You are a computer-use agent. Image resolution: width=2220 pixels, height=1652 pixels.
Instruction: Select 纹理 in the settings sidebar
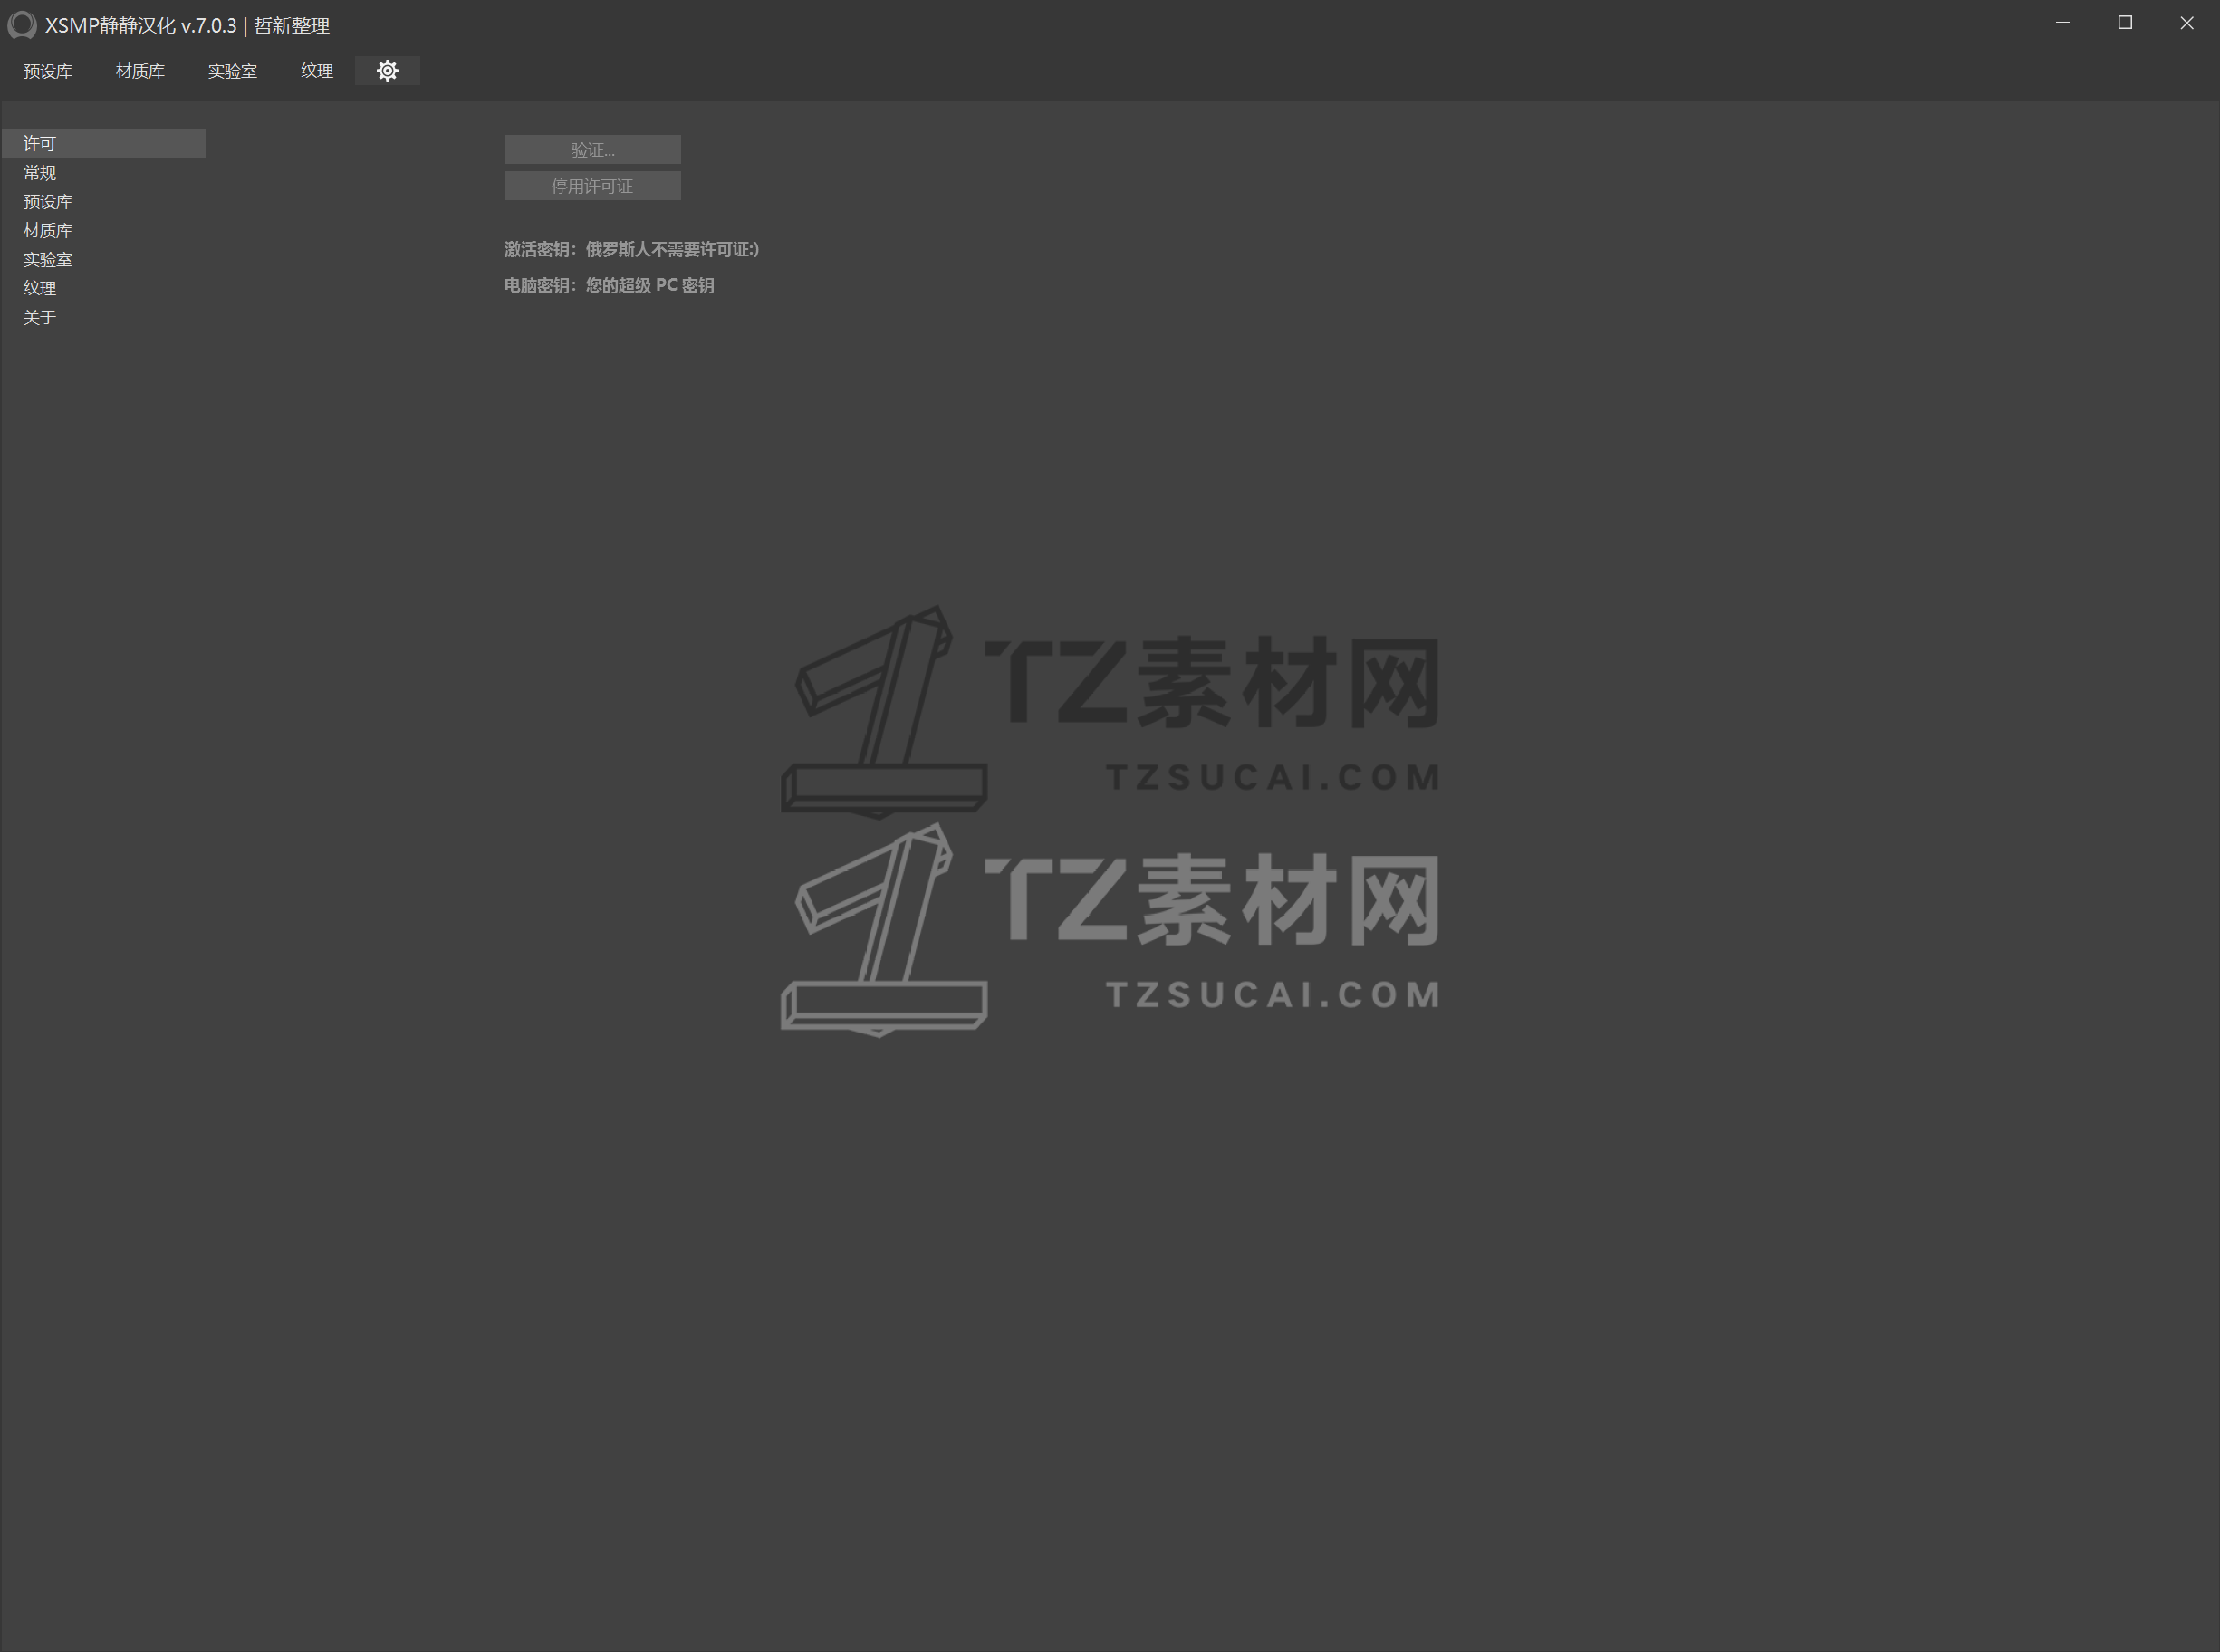click(x=104, y=288)
